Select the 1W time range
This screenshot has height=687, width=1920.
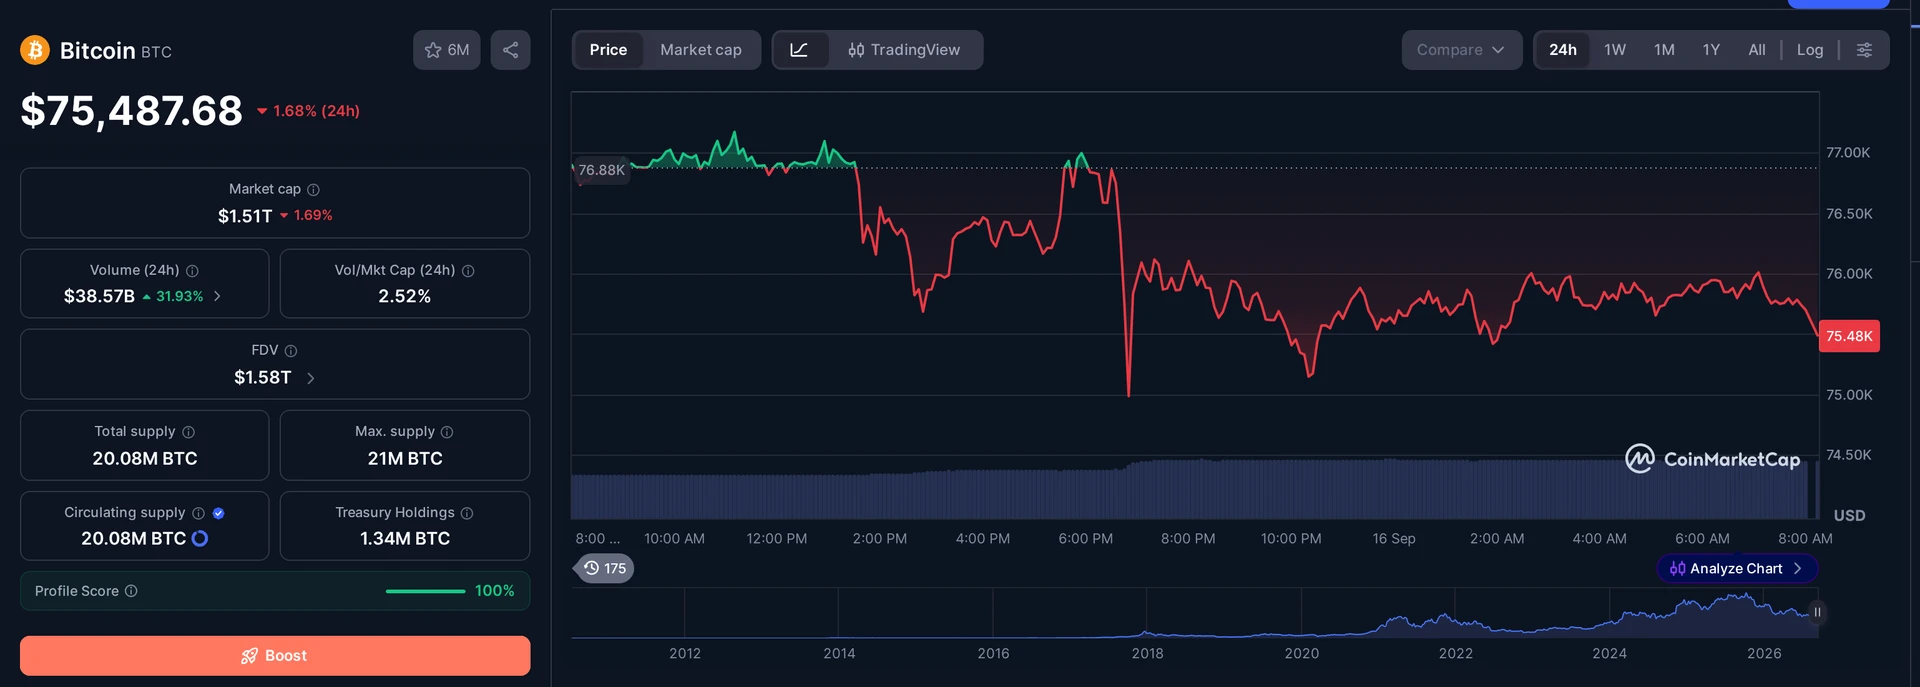point(1615,50)
